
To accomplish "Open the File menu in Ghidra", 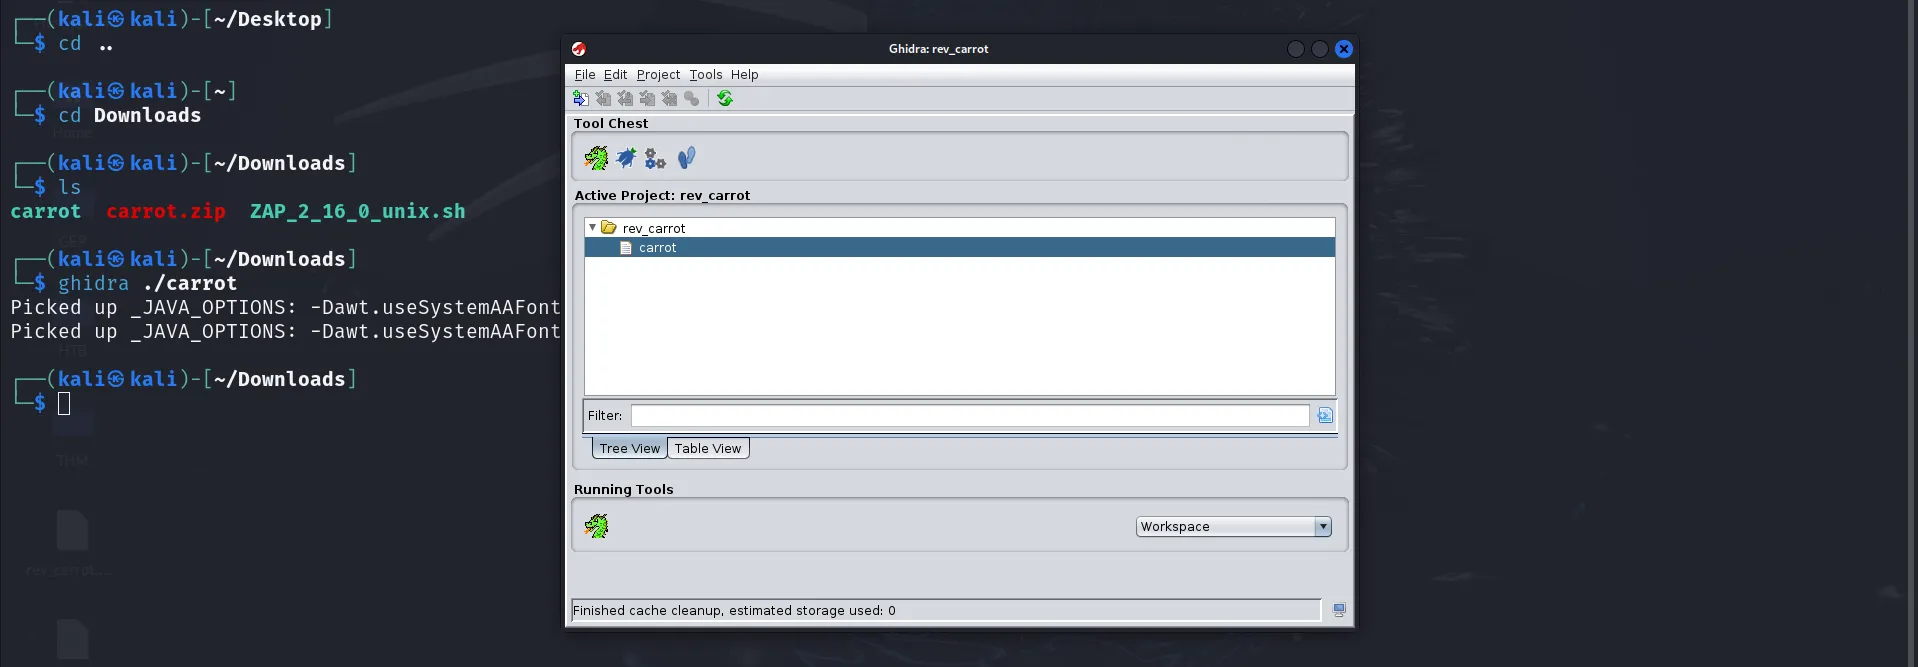I will [585, 75].
